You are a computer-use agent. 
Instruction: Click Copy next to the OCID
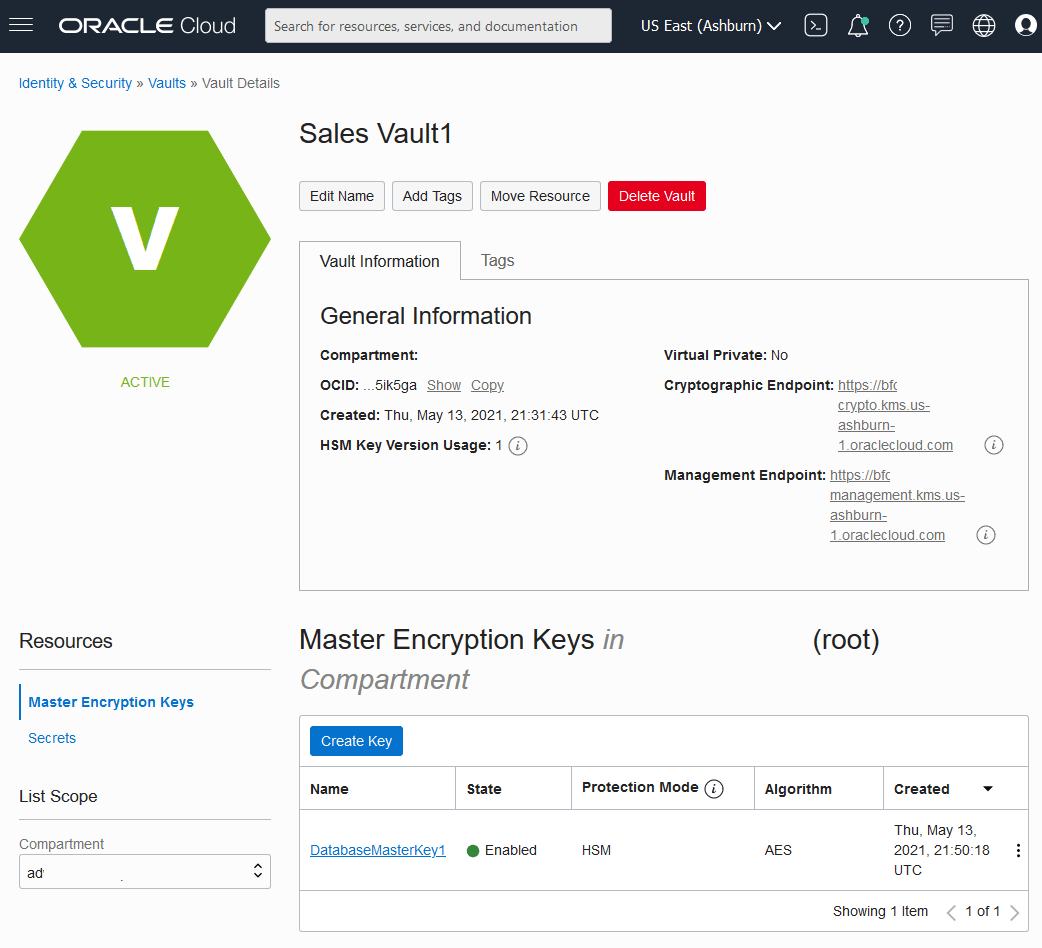[487, 386]
